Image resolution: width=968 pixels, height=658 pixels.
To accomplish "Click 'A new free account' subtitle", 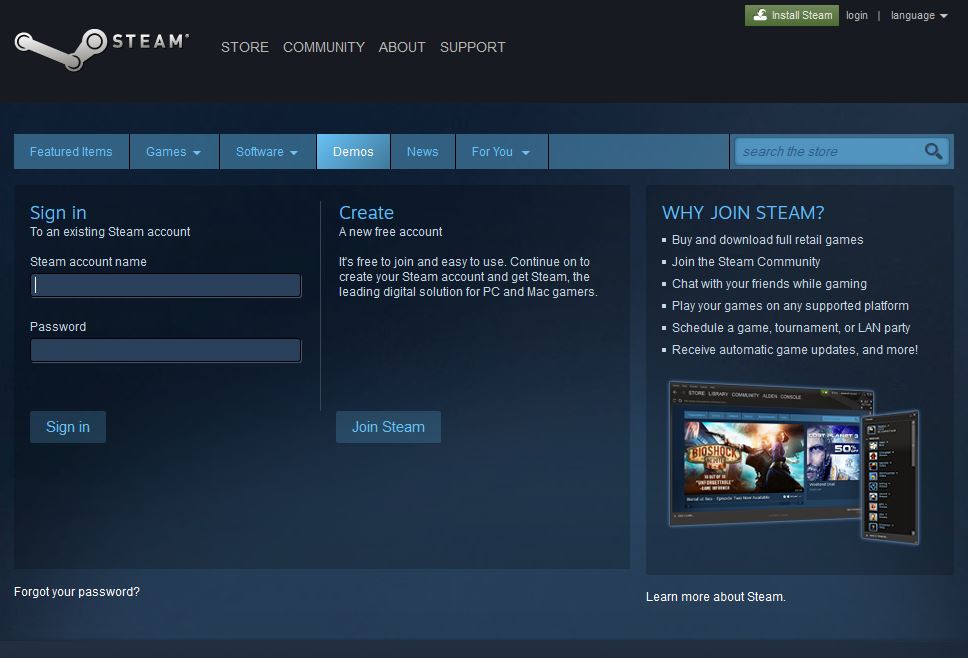I will [390, 231].
